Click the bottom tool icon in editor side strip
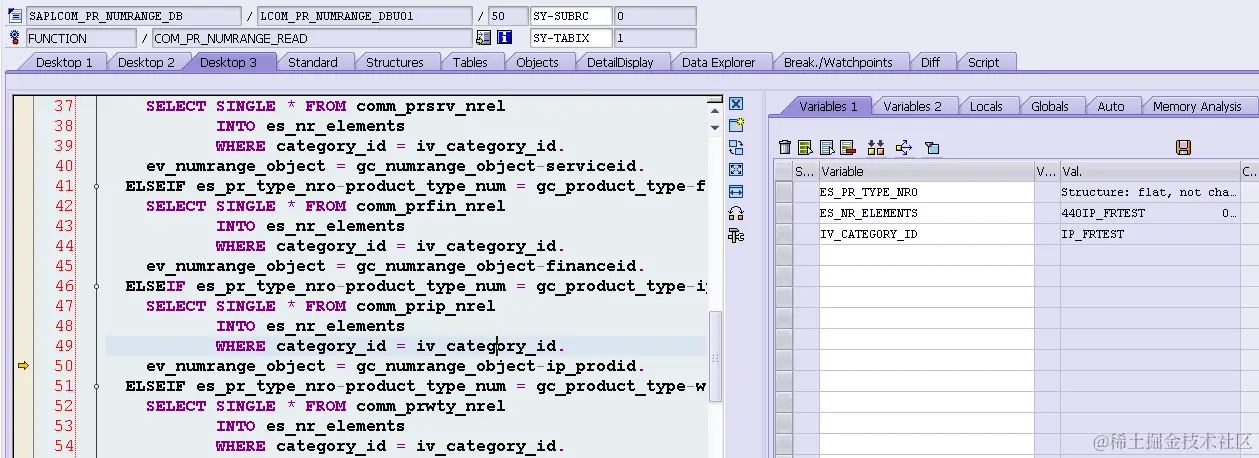 coord(736,235)
